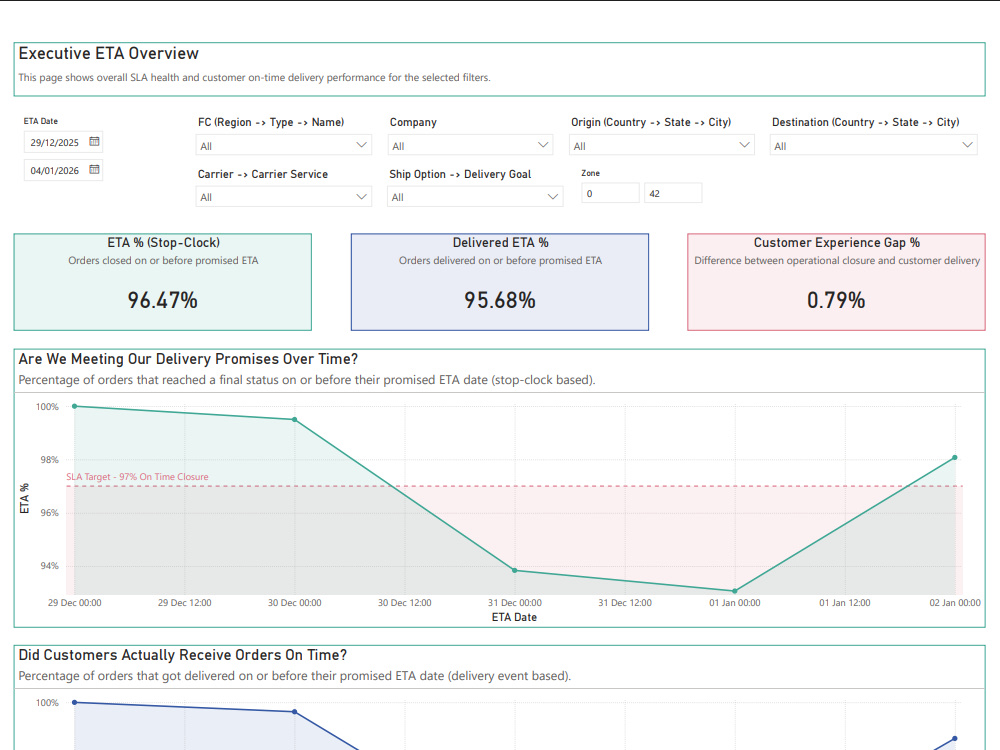Click the 29 Dec data point on ETA chart
This screenshot has width=1000, height=750.
click(75, 406)
